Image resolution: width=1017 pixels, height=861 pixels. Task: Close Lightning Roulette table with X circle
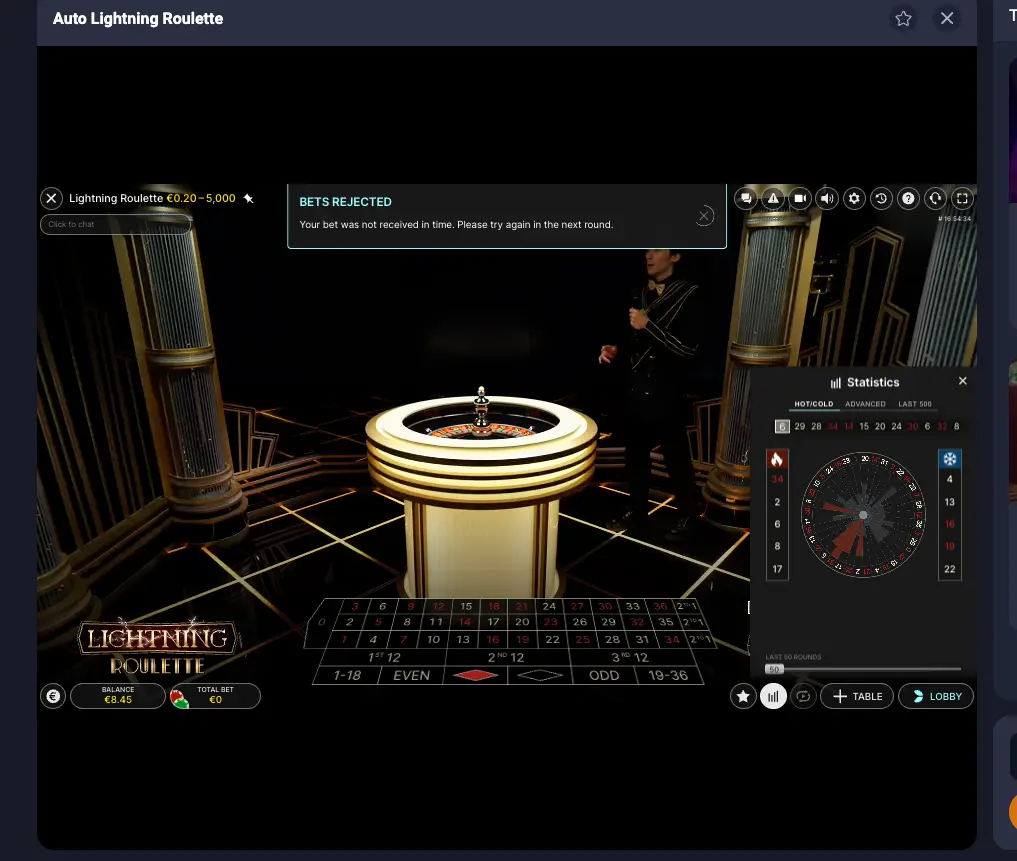click(x=51, y=198)
